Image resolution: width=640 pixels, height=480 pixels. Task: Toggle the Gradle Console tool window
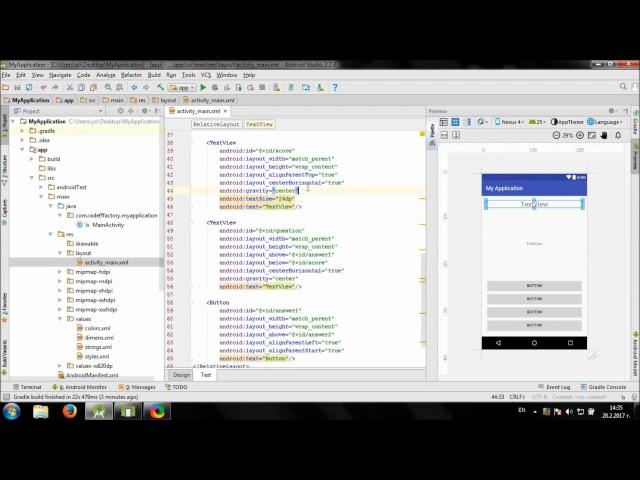point(603,387)
